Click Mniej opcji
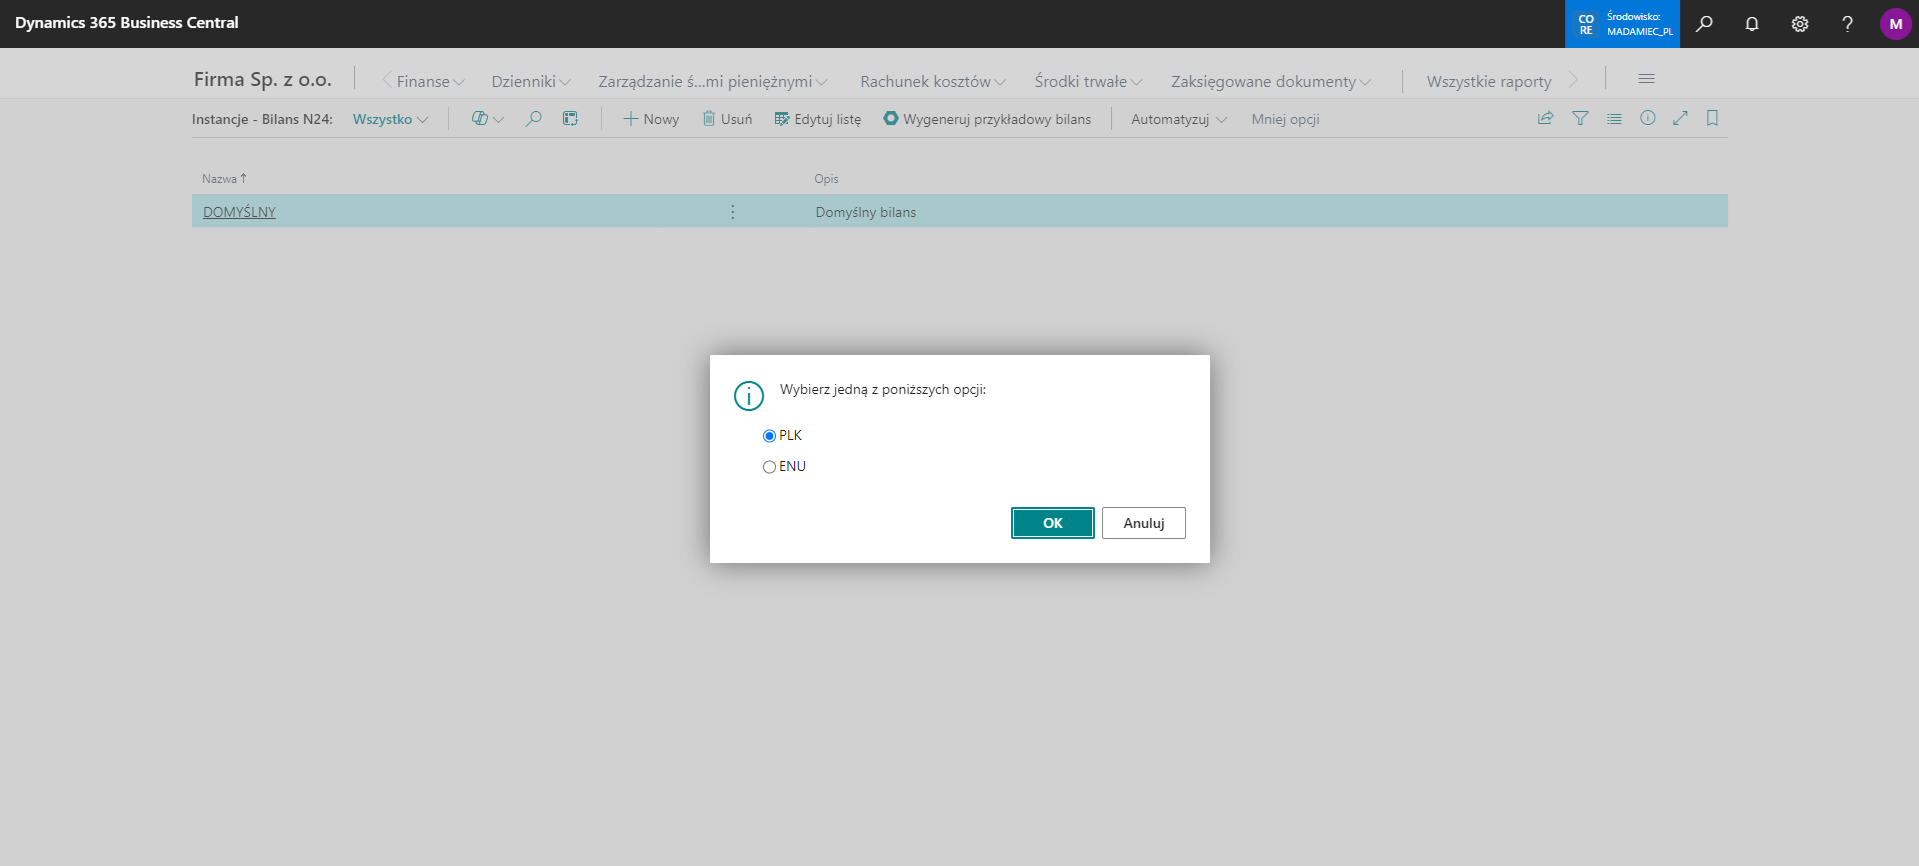The height and width of the screenshot is (866, 1919). [1285, 119]
